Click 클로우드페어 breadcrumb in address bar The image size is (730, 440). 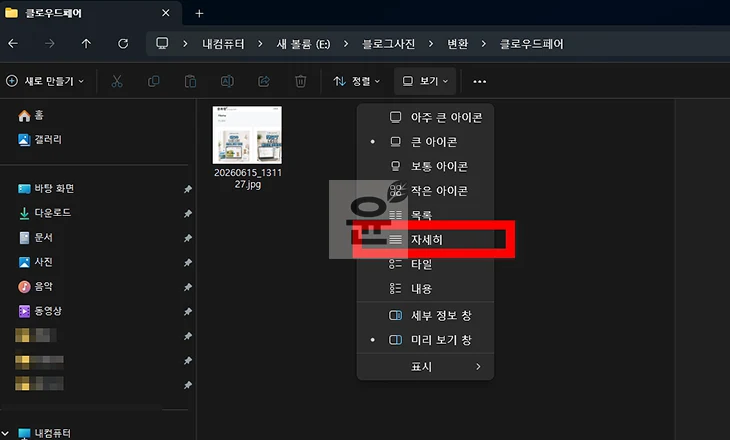[x=531, y=44]
